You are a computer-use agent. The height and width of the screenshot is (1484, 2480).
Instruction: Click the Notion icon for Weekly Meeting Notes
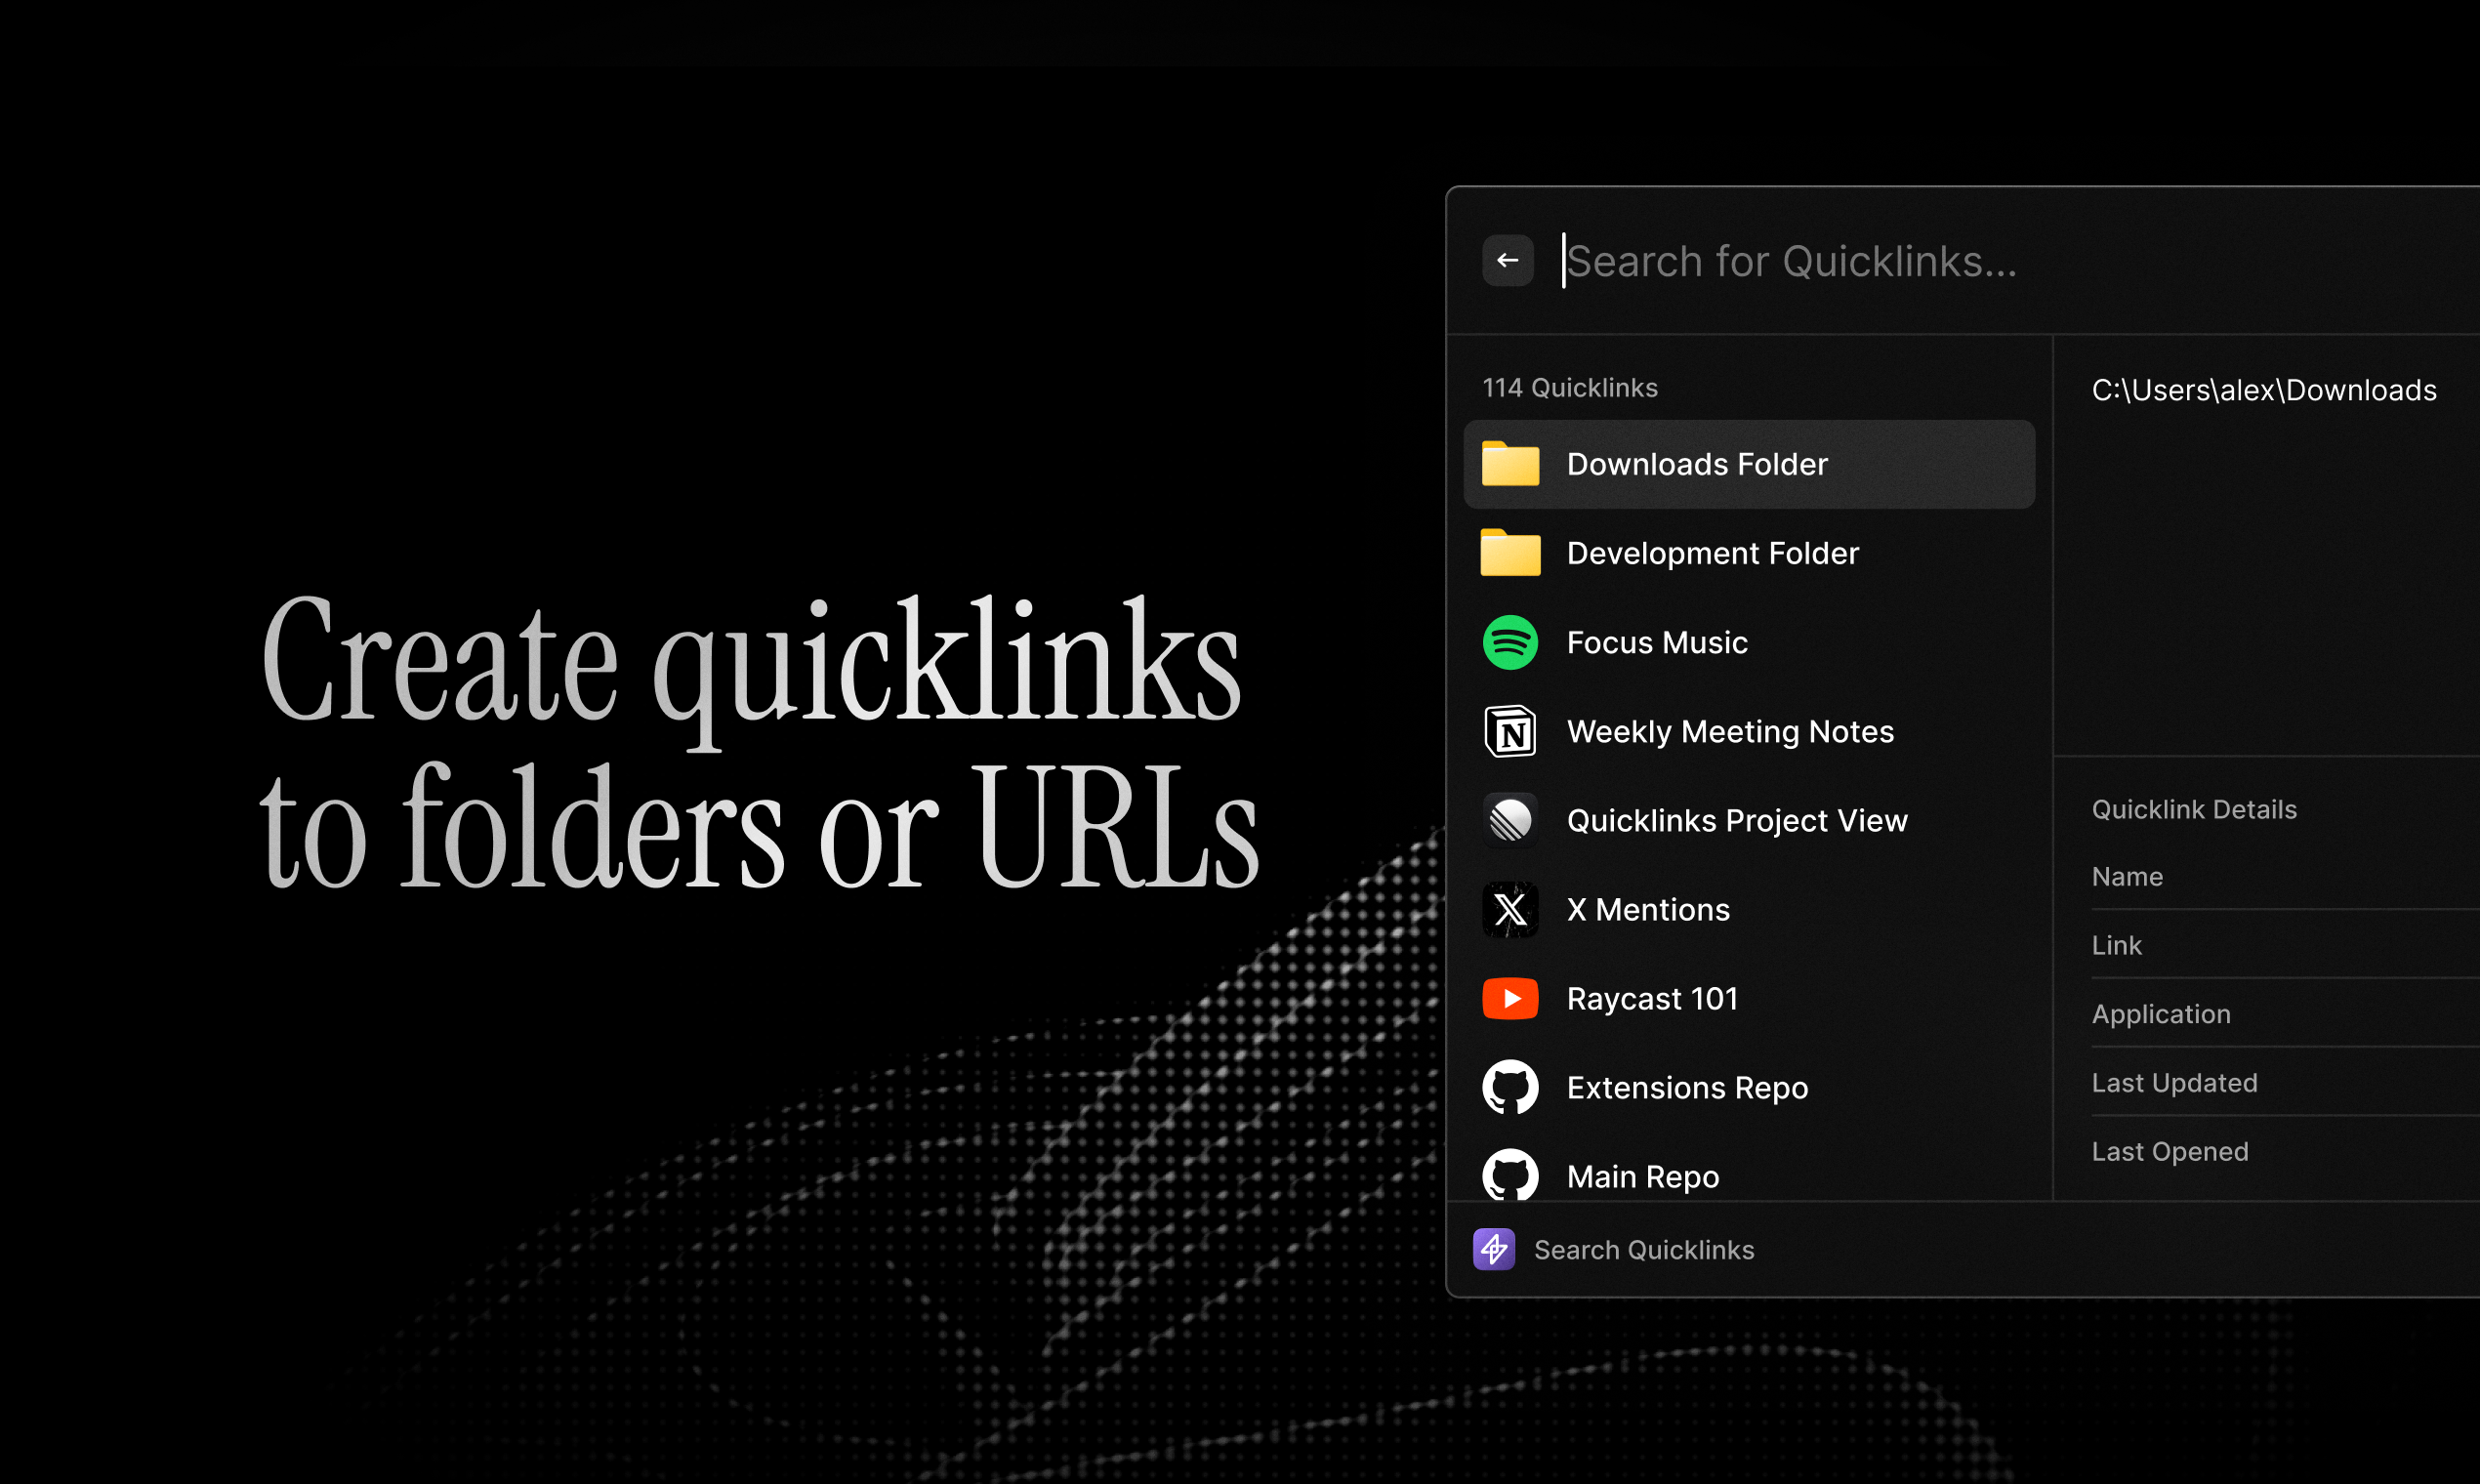[1509, 732]
